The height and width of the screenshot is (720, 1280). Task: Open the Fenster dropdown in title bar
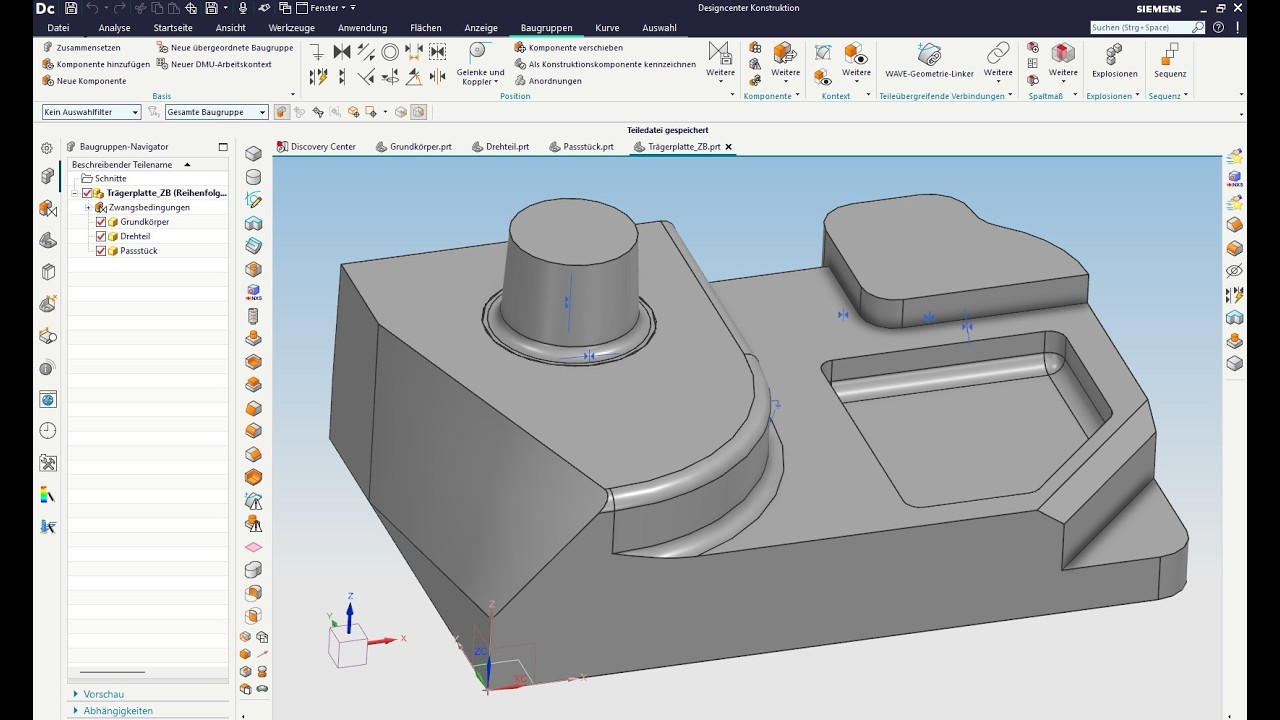point(326,8)
